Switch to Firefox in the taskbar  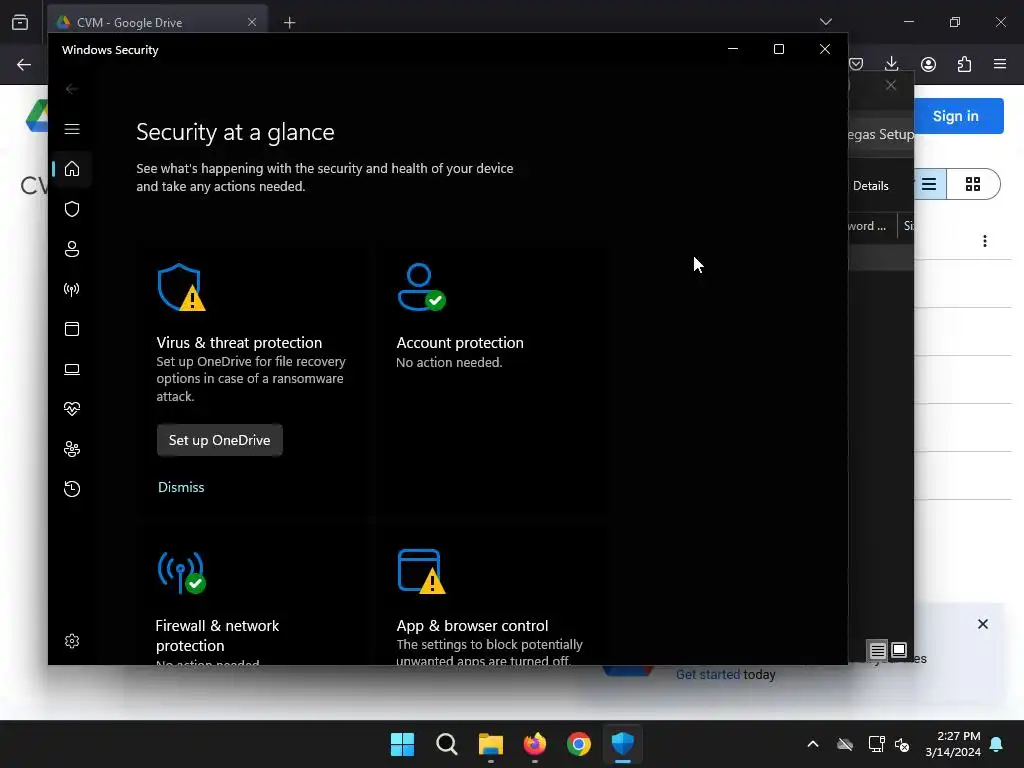pos(535,744)
